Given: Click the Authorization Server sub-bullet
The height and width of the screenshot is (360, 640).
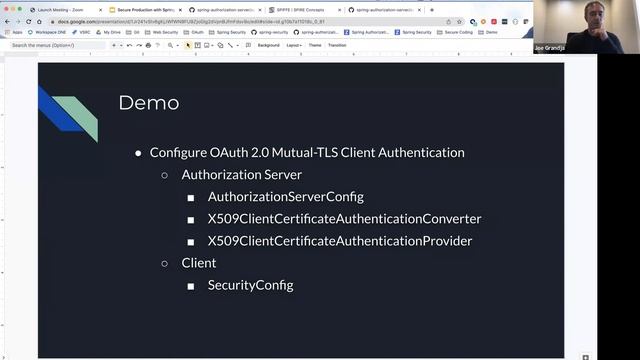Looking at the screenshot, I should (x=242, y=175).
